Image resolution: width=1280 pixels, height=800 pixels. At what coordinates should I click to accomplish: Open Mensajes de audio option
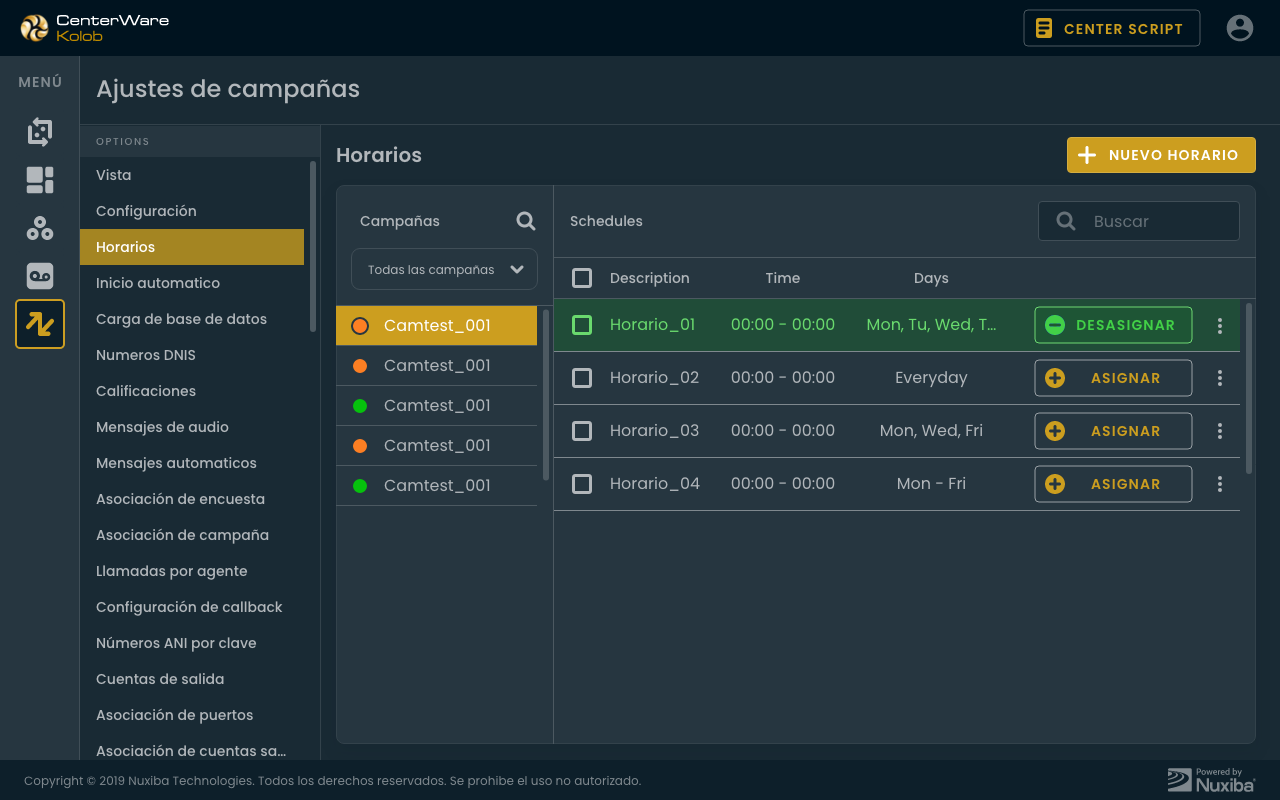point(192,427)
